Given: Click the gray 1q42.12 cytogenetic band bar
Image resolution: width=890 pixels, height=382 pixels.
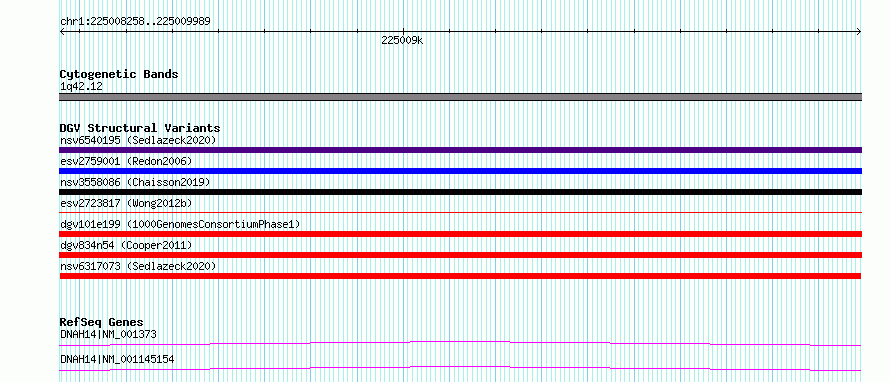Looking at the screenshot, I should [460, 97].
